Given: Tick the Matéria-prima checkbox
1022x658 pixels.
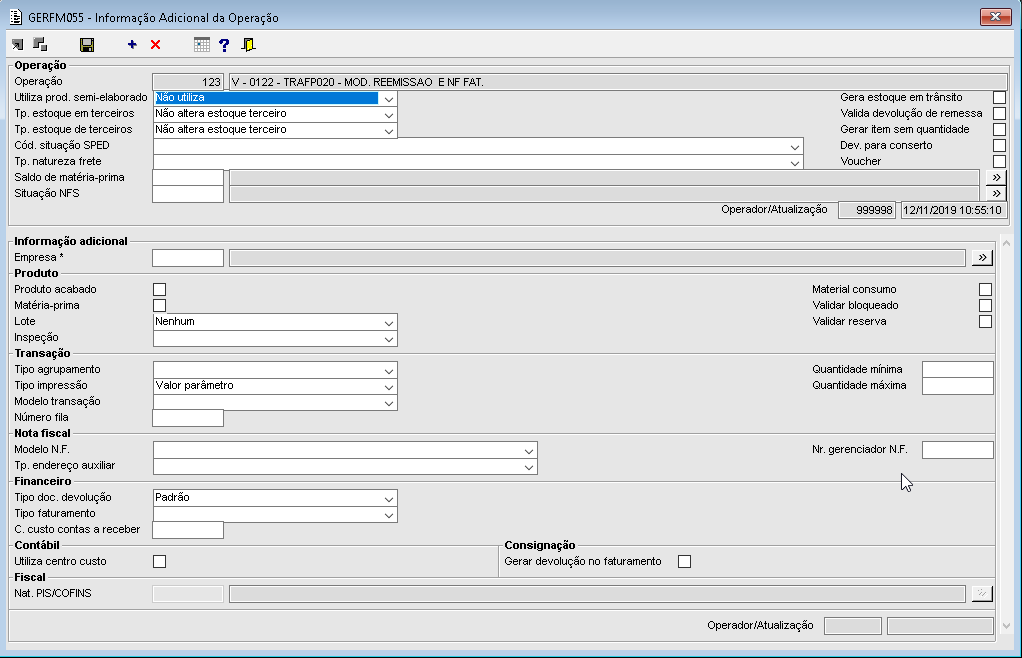Looking at the screenshot, I should pos(159,306).
